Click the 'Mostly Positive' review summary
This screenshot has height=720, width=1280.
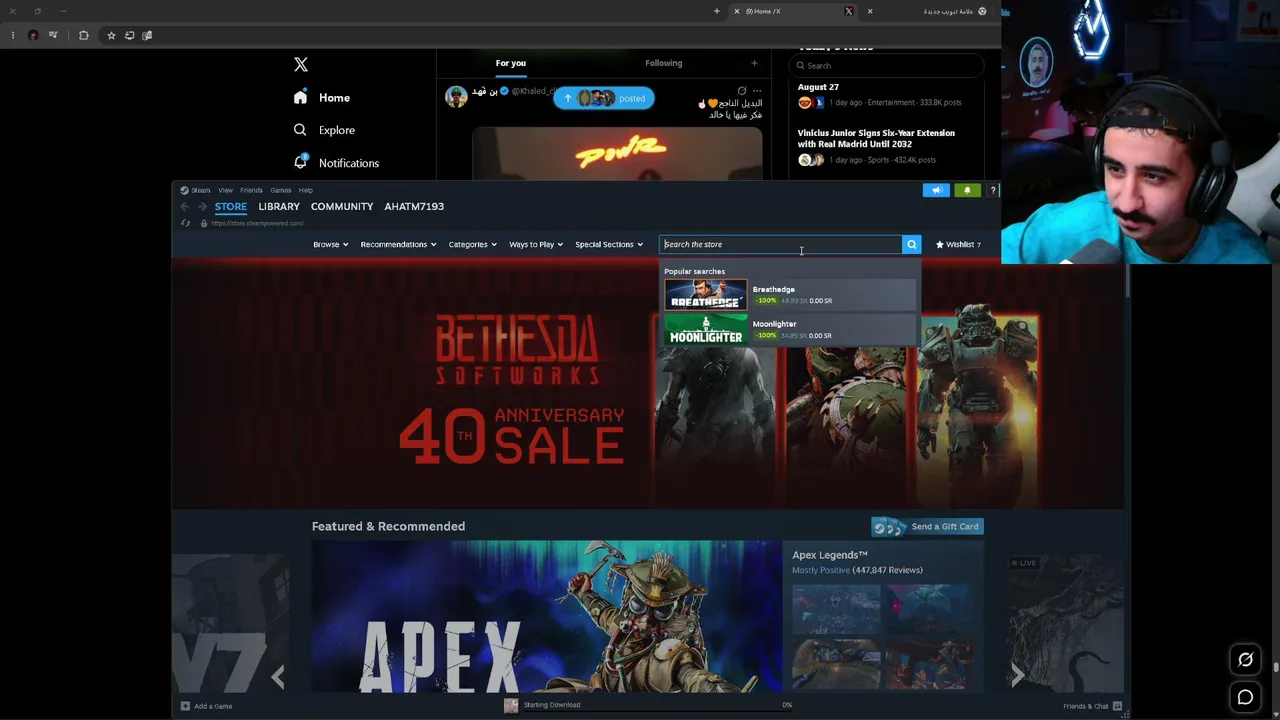[821, 570]
